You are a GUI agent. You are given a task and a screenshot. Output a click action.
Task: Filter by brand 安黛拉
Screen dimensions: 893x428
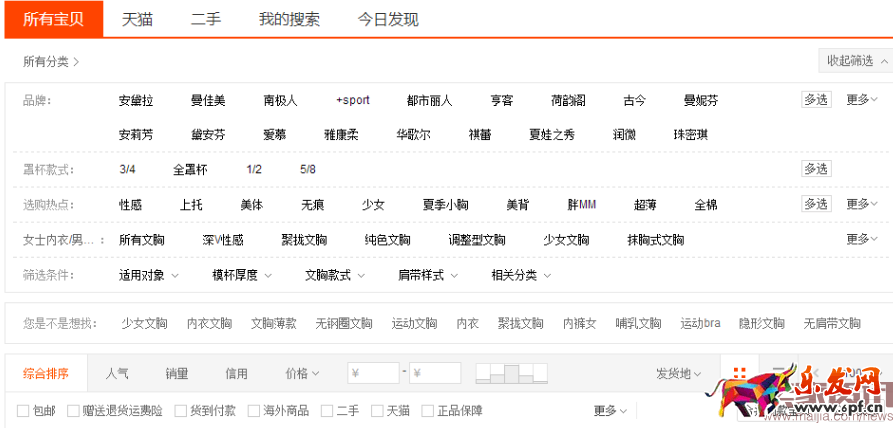[x=136, y=101]
